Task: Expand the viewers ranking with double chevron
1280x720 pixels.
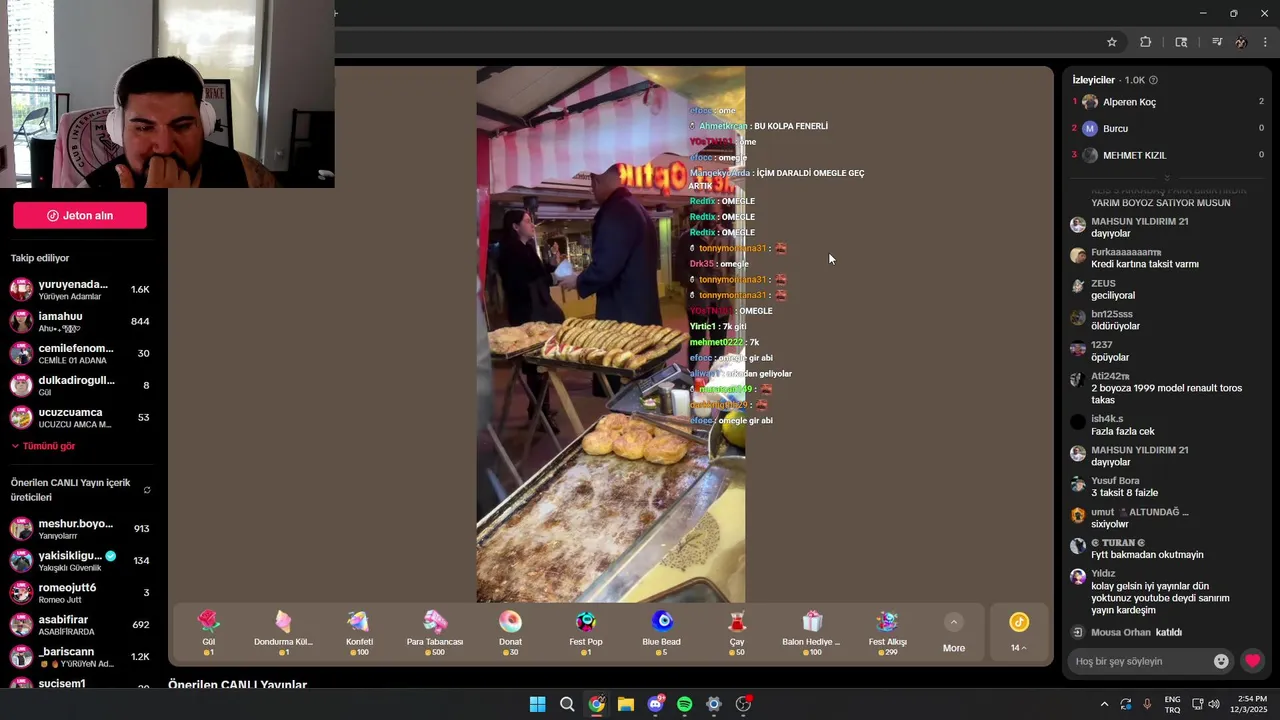Action: 1166,177
